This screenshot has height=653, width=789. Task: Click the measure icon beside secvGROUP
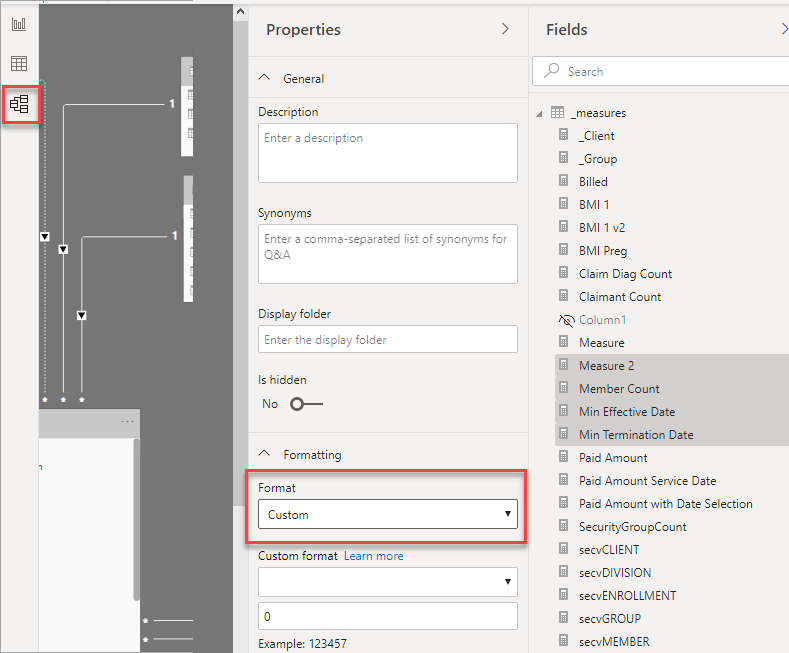pyautogui.click(x=564, y=617)
